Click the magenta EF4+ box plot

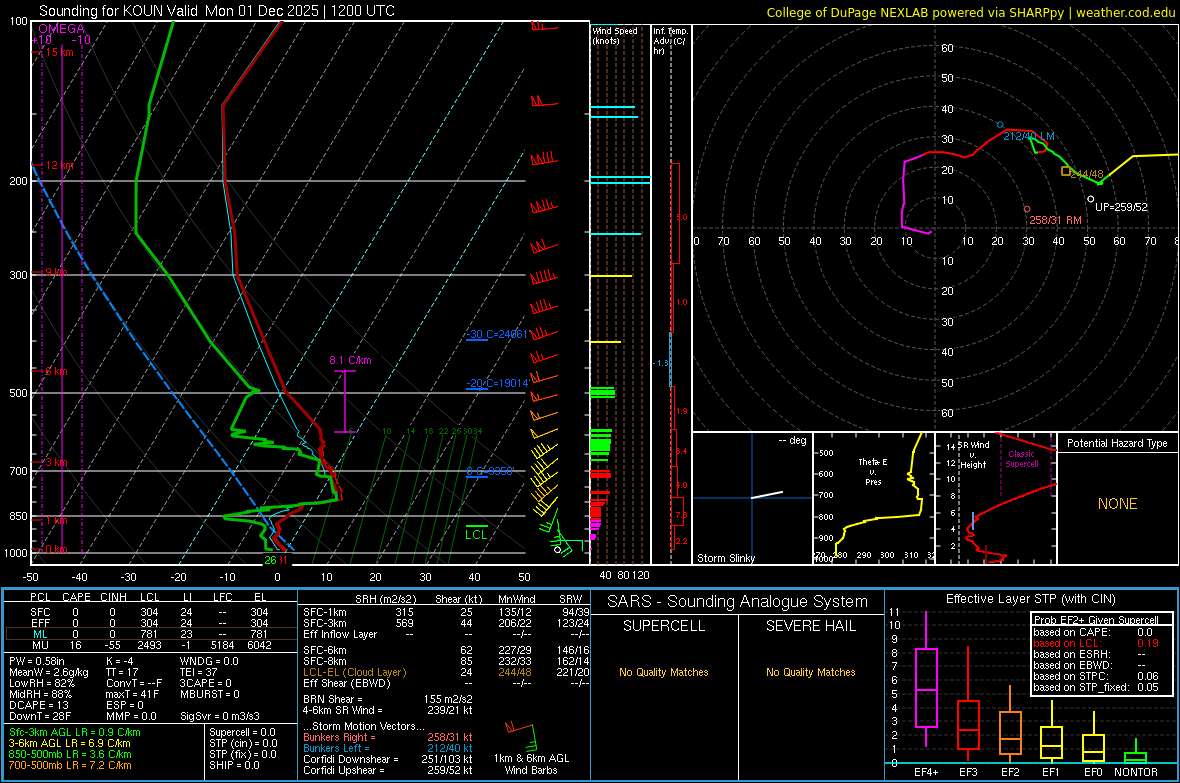(926, 680)
